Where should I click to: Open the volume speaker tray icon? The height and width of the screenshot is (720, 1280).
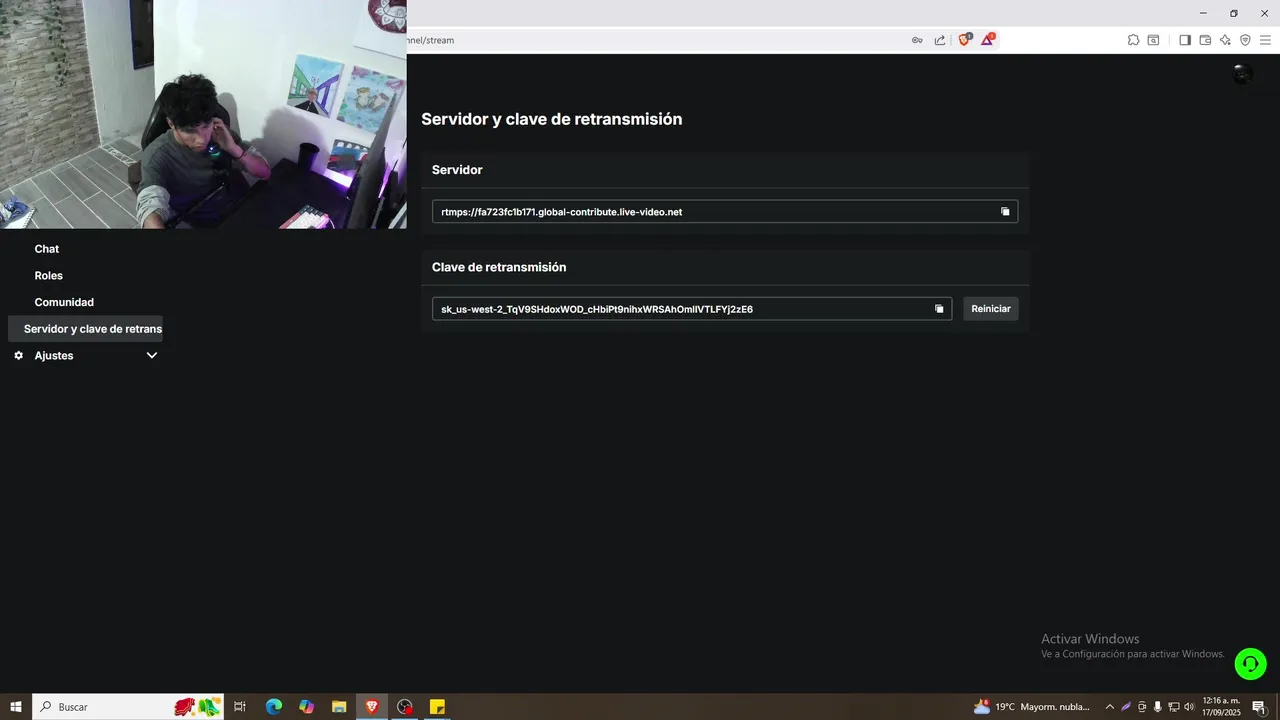point(1189,707)
